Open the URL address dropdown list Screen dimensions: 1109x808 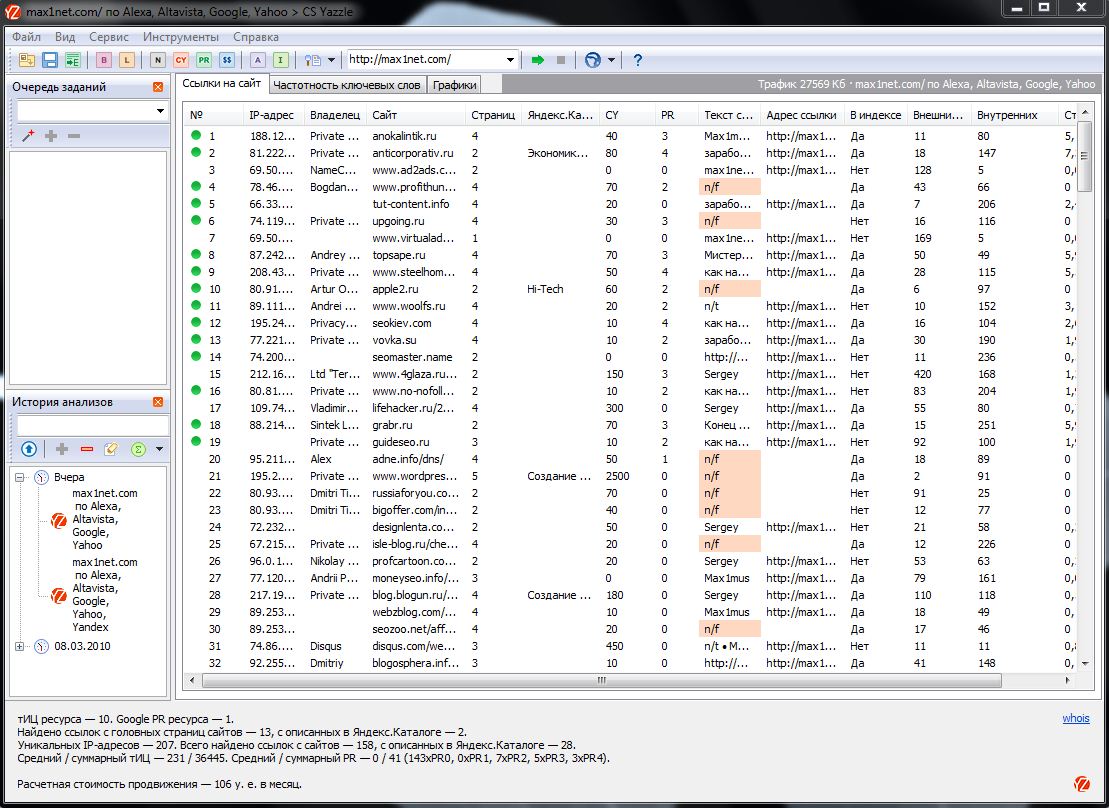click(510, 60)
